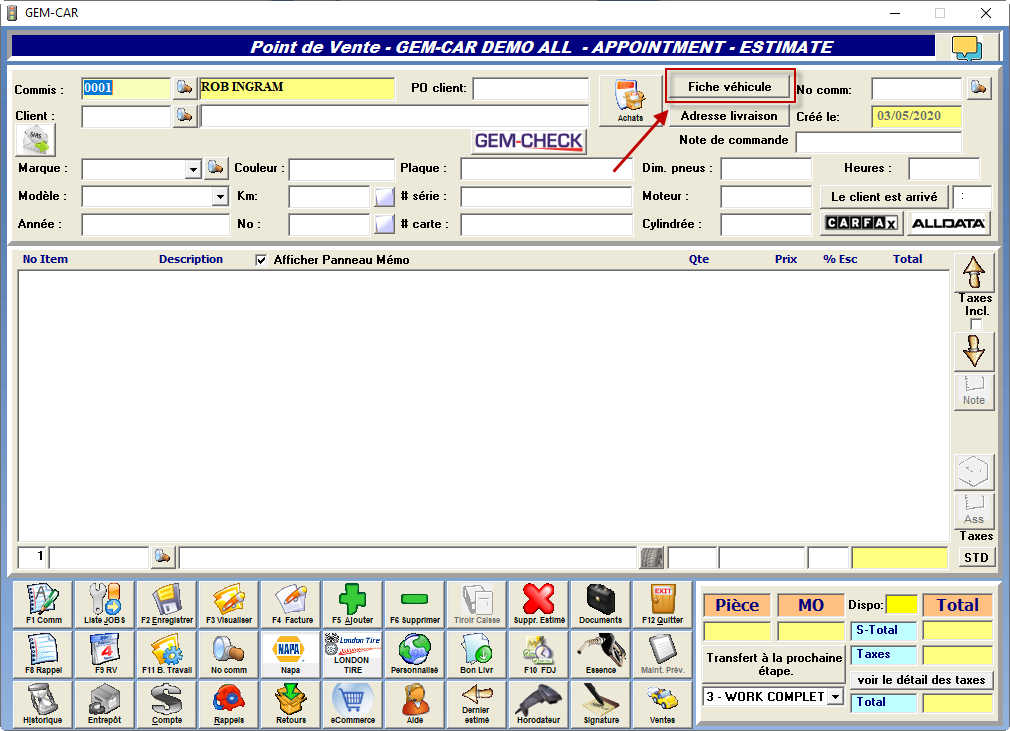Open the Entrepôt warehouse icon
Viewport: 1010px width, 731px height.
click(105, 704)
